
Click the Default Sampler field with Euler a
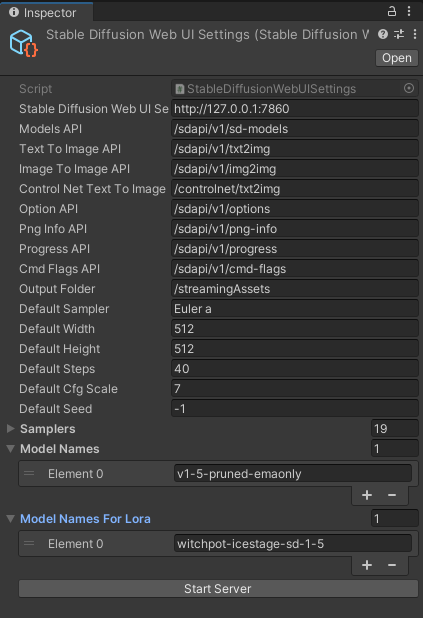[x=294, y=309]
